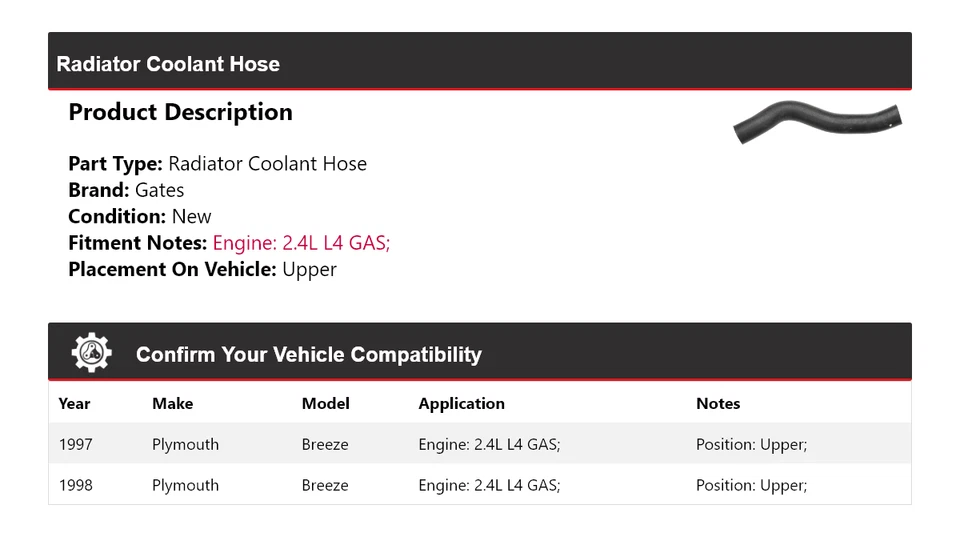Click the Notes column header

pyautogui.click(x=718, y=404)
